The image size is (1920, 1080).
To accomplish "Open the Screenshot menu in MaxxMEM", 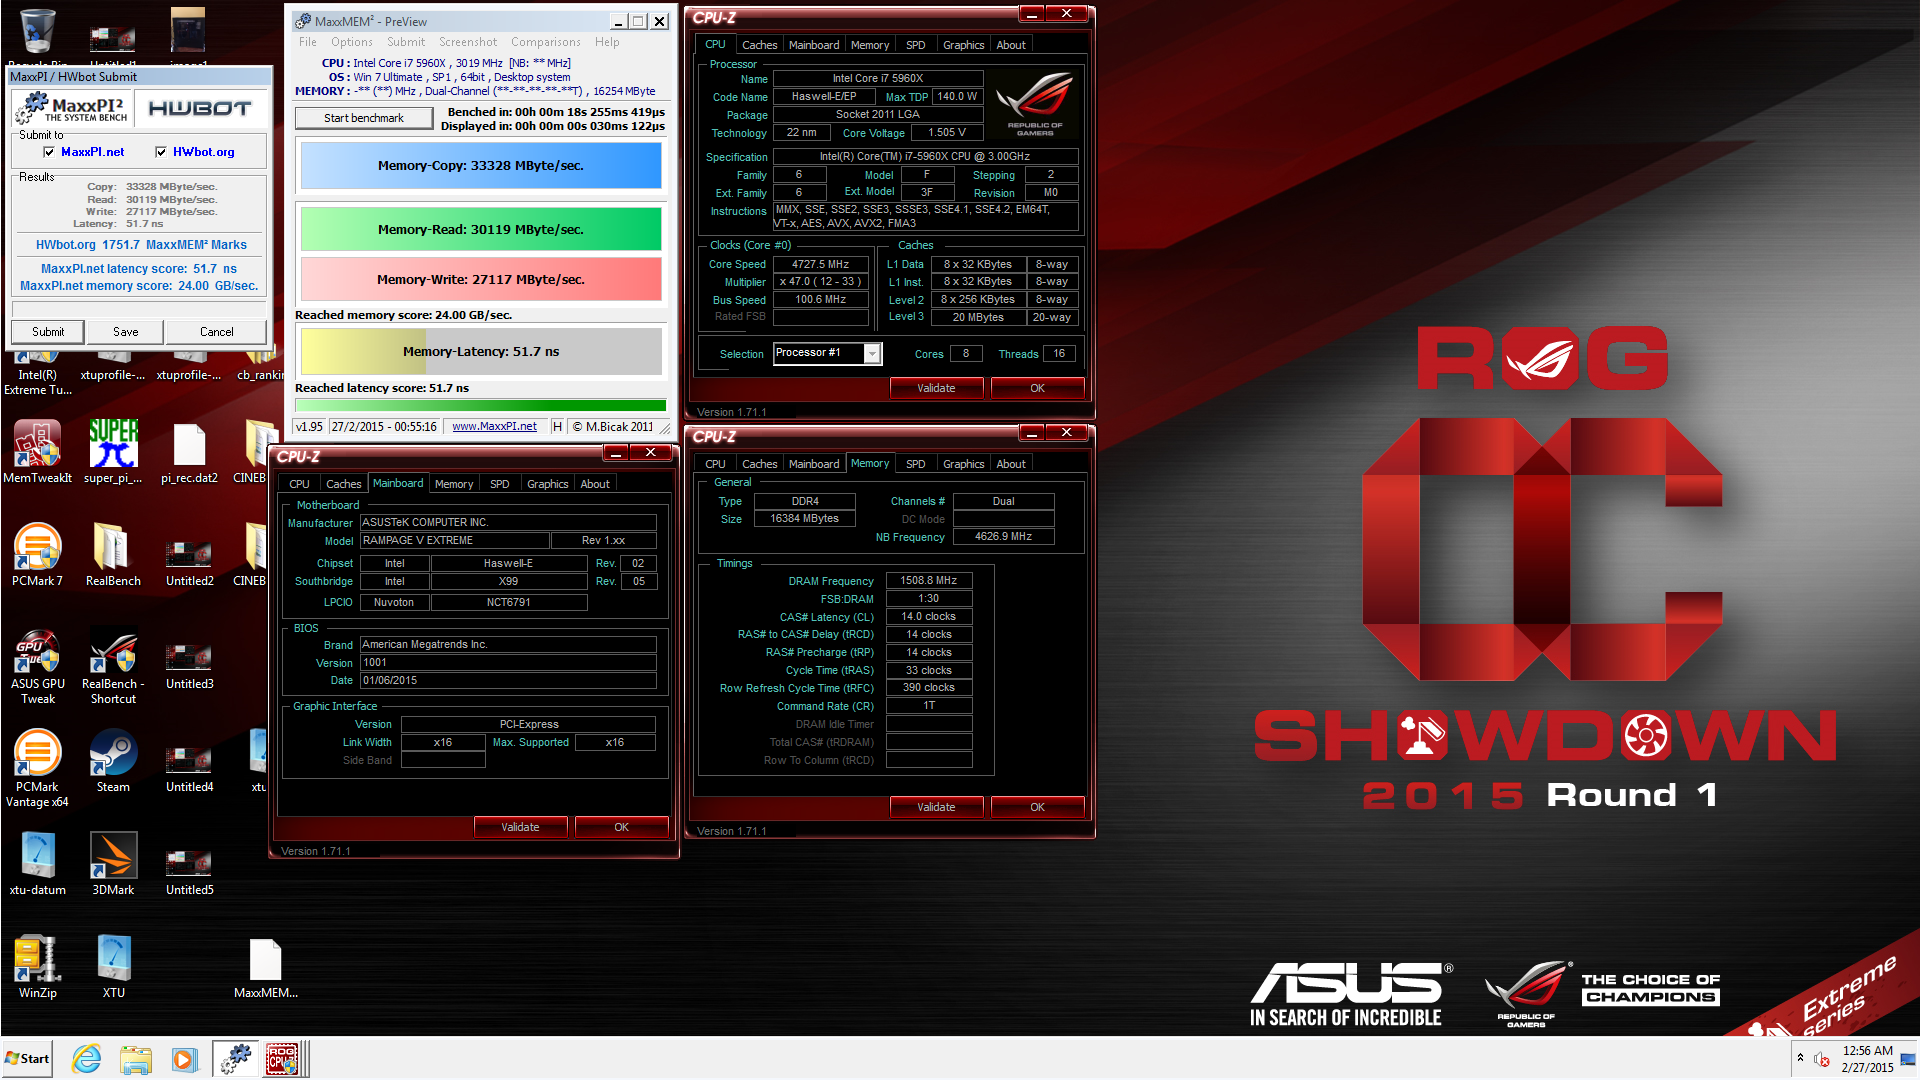I will click(468, 42).
